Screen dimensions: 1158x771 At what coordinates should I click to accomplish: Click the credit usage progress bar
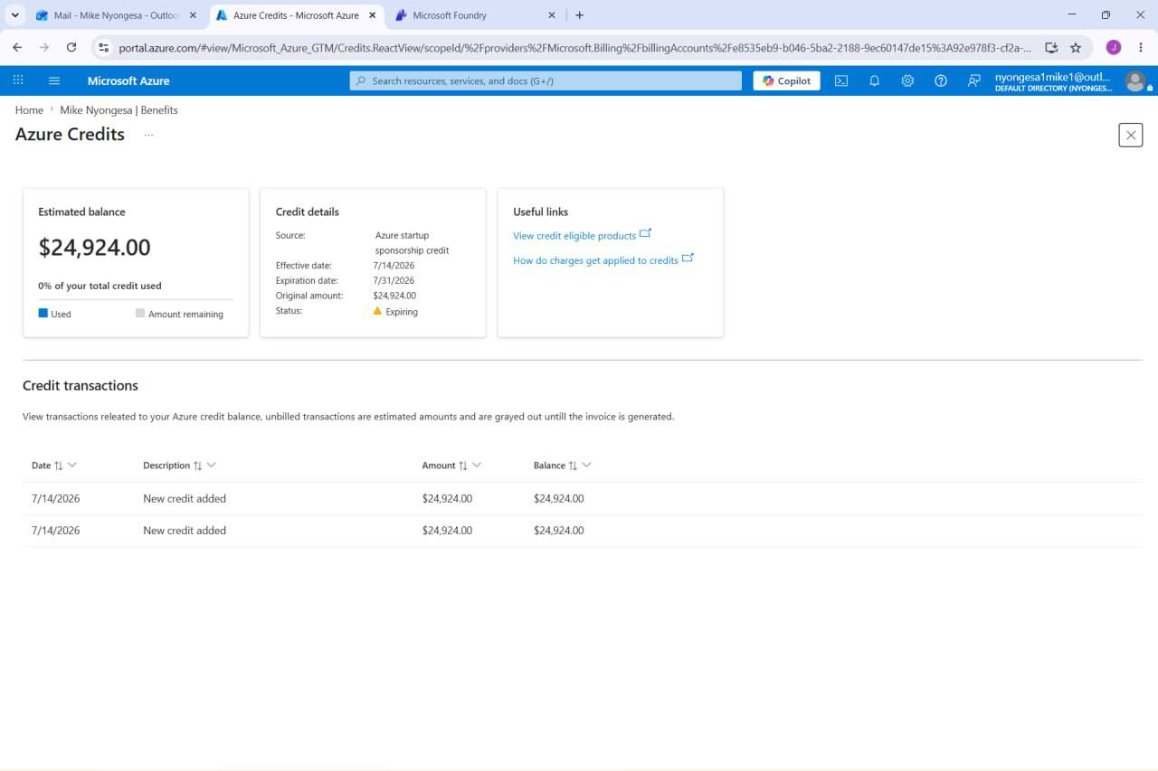click(136, 299)
